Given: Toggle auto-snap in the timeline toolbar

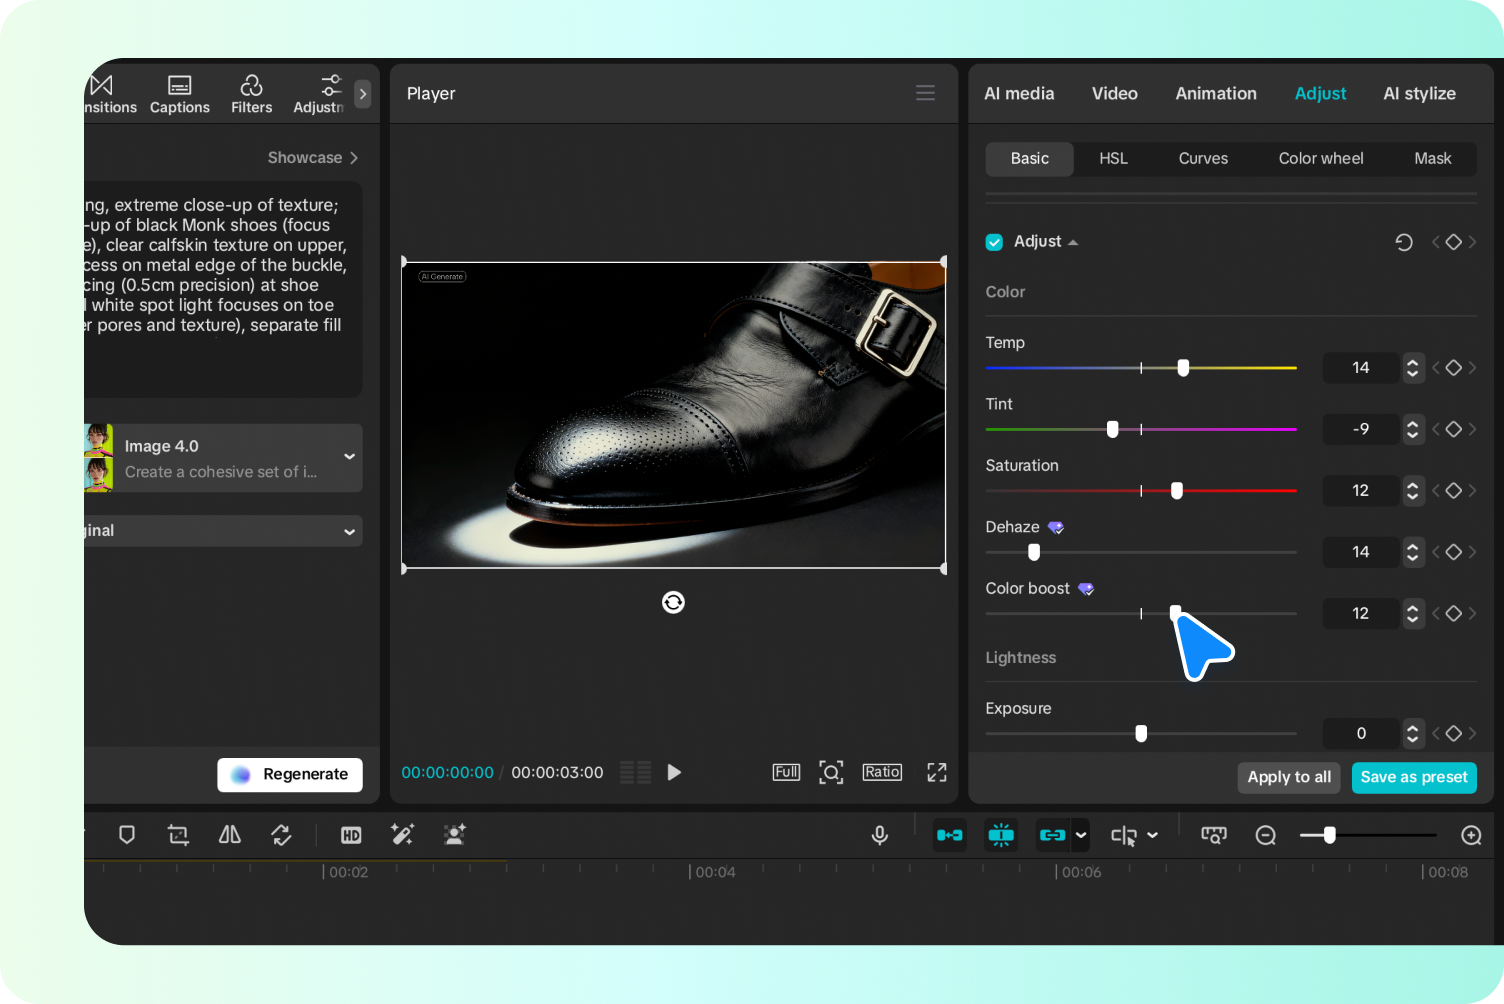Looking at the screenshot, I should click(x=1001, y=835).
